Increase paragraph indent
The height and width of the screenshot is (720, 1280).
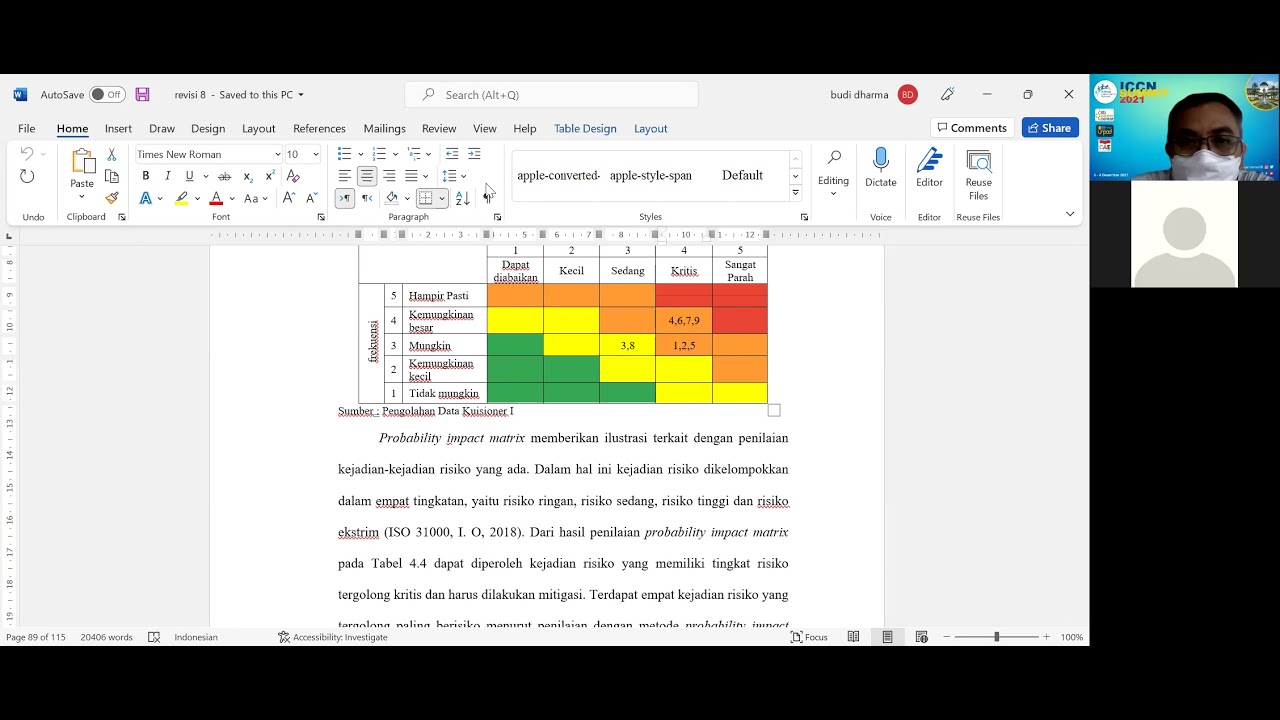click(474, 154)
